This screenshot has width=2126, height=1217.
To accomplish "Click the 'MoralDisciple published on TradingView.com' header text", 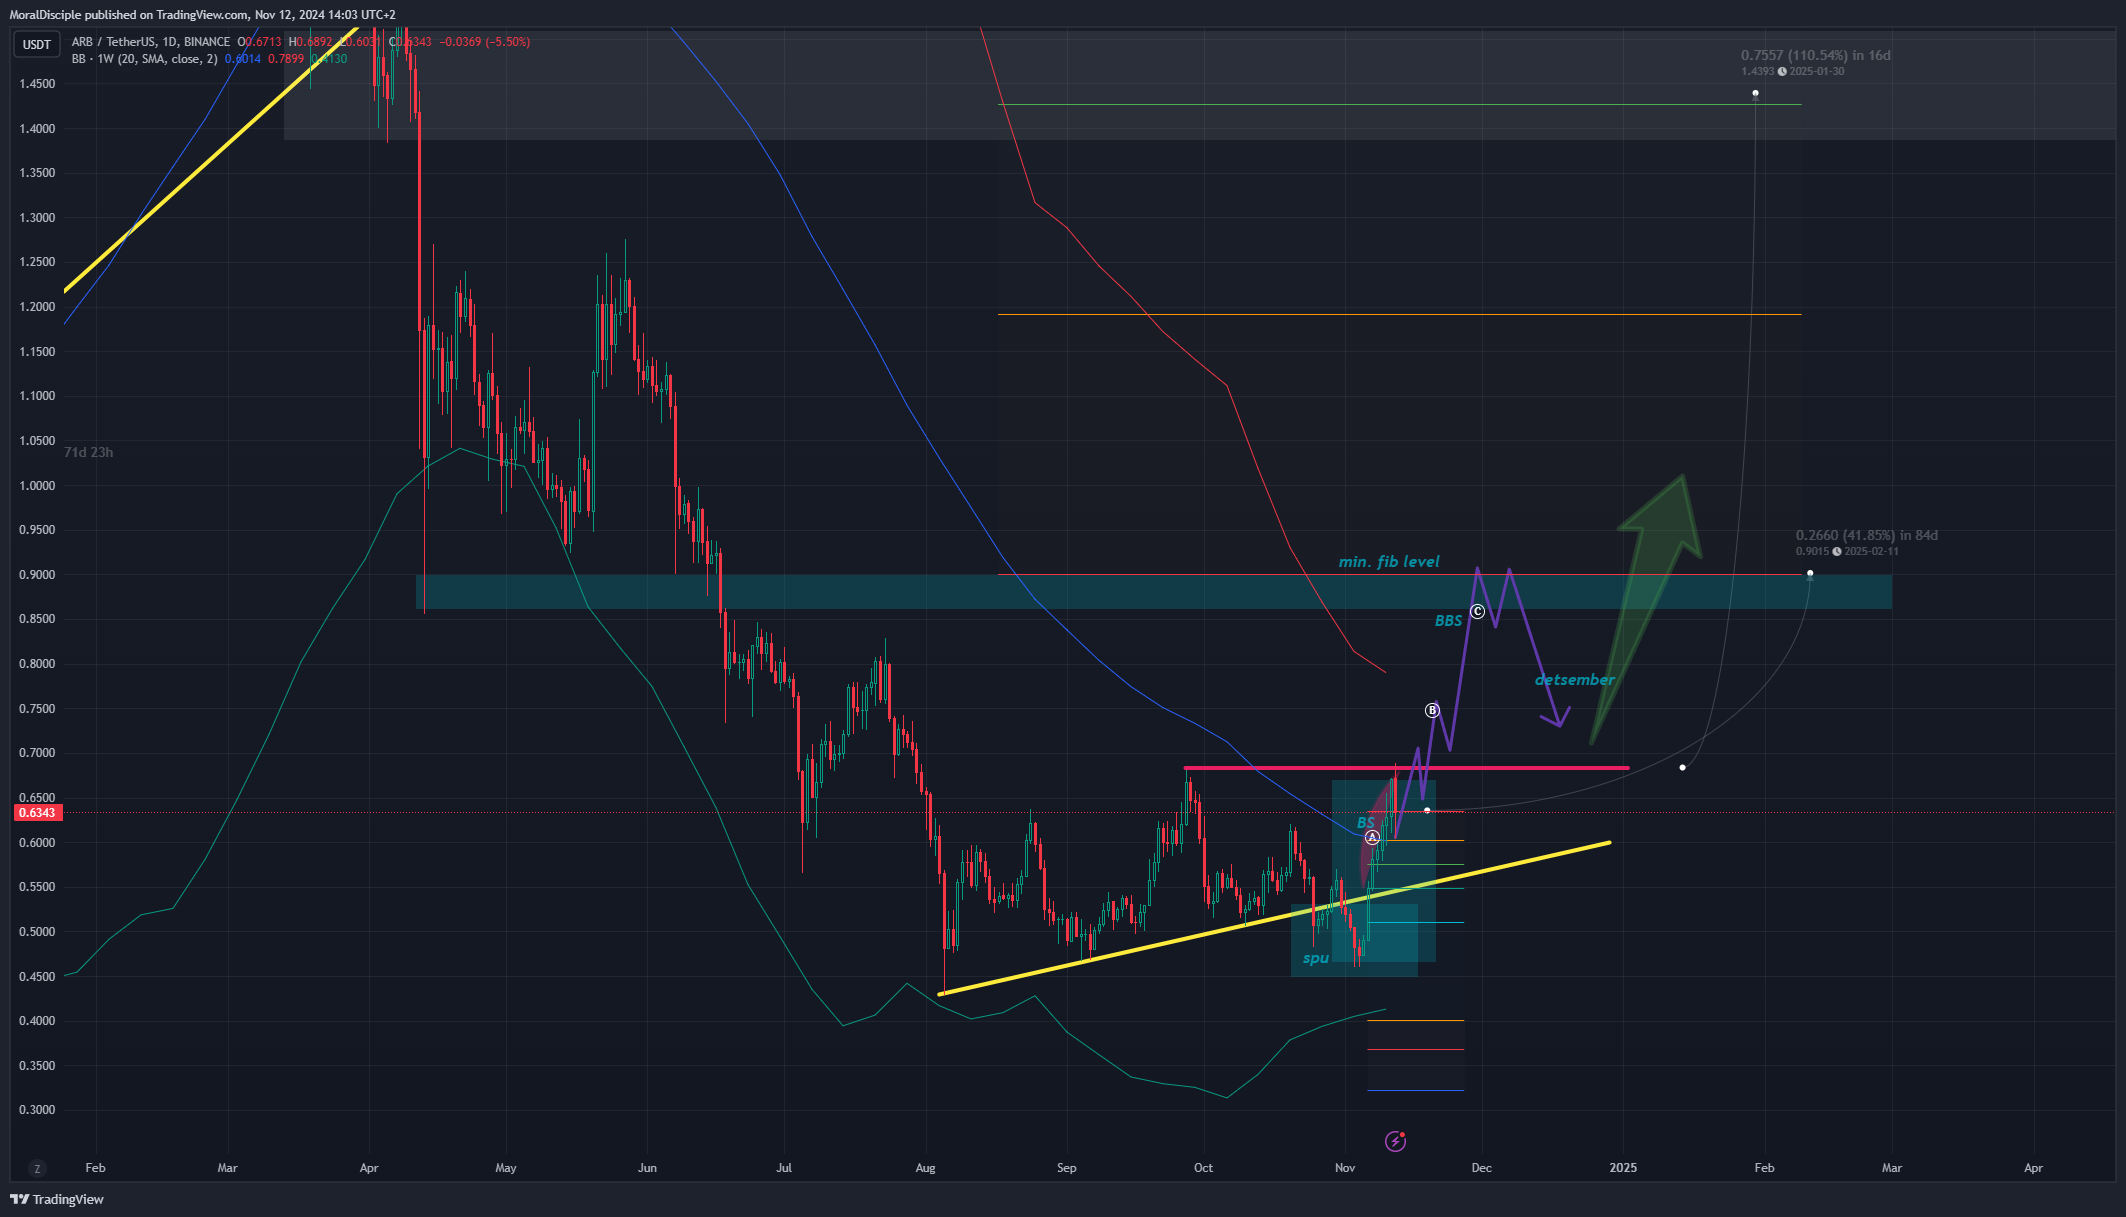I will point(129,15).
